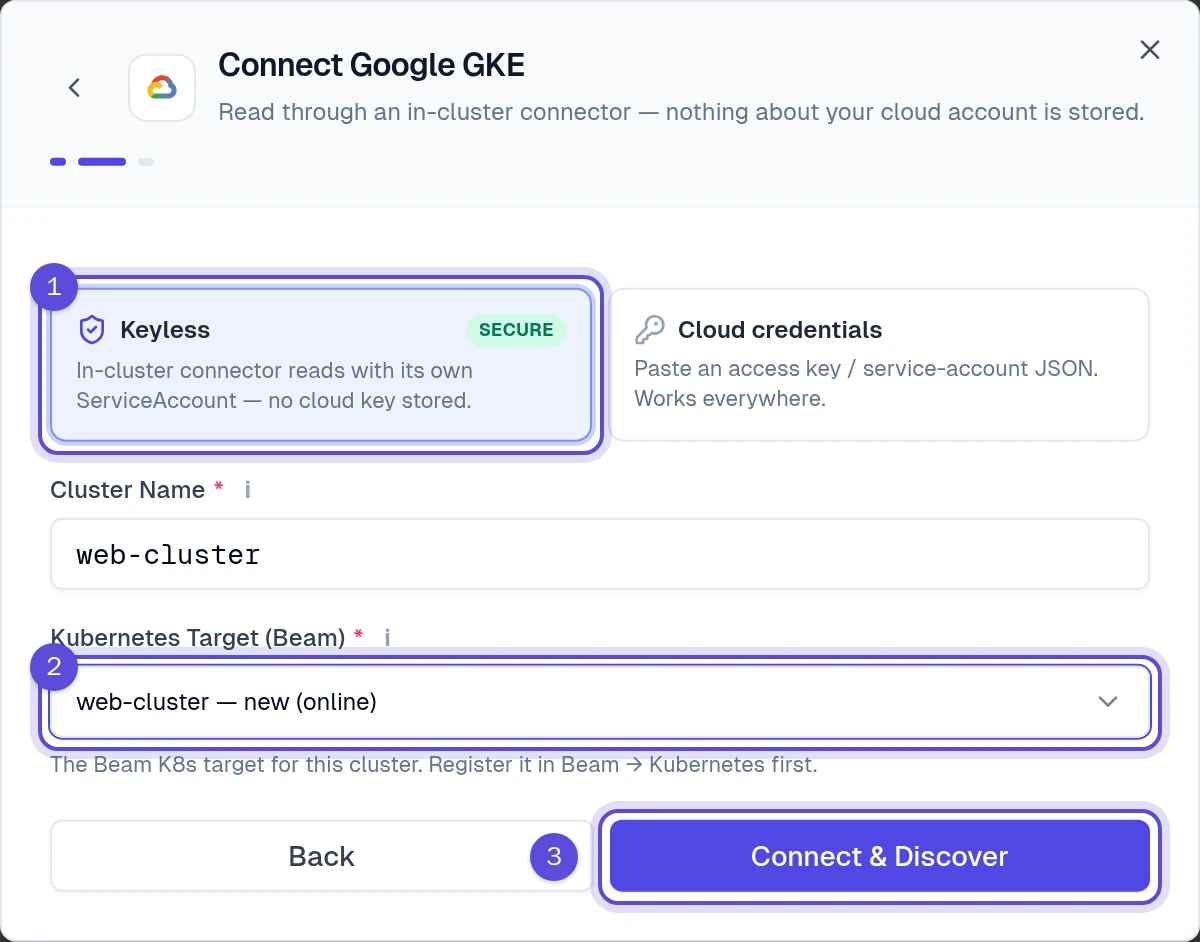Screen dimensions: 1200x942
Task: Click the Connect Google GKE heading
Action: [371, 66]
